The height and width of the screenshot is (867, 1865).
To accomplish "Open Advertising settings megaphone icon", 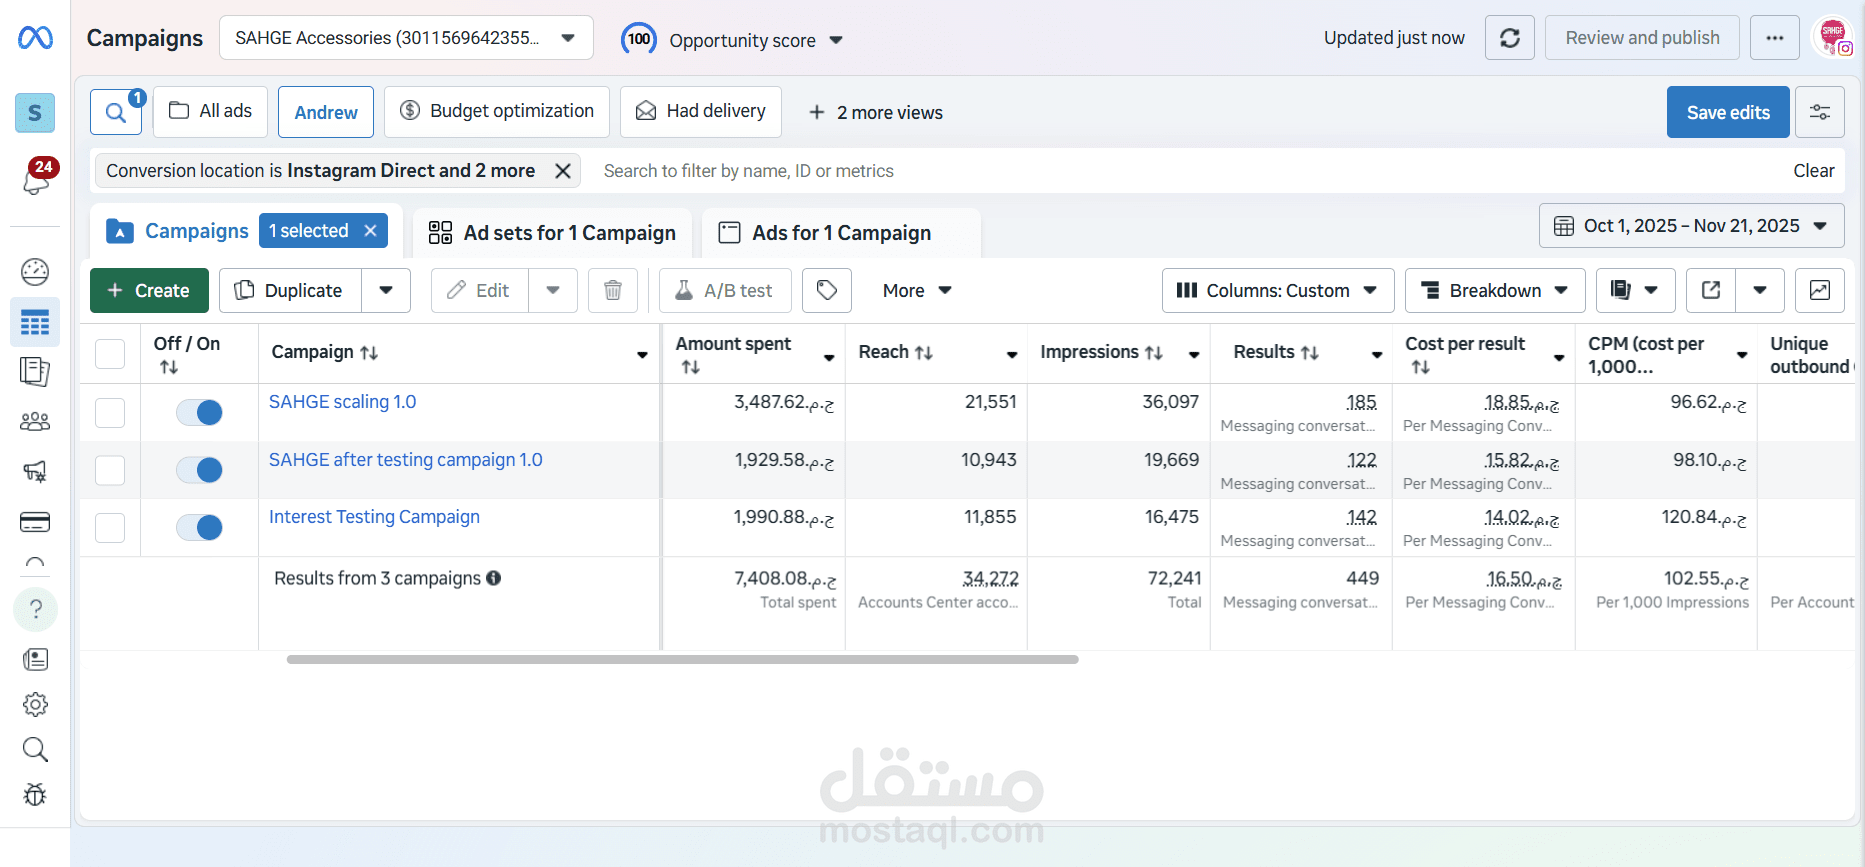I will 35,471.
